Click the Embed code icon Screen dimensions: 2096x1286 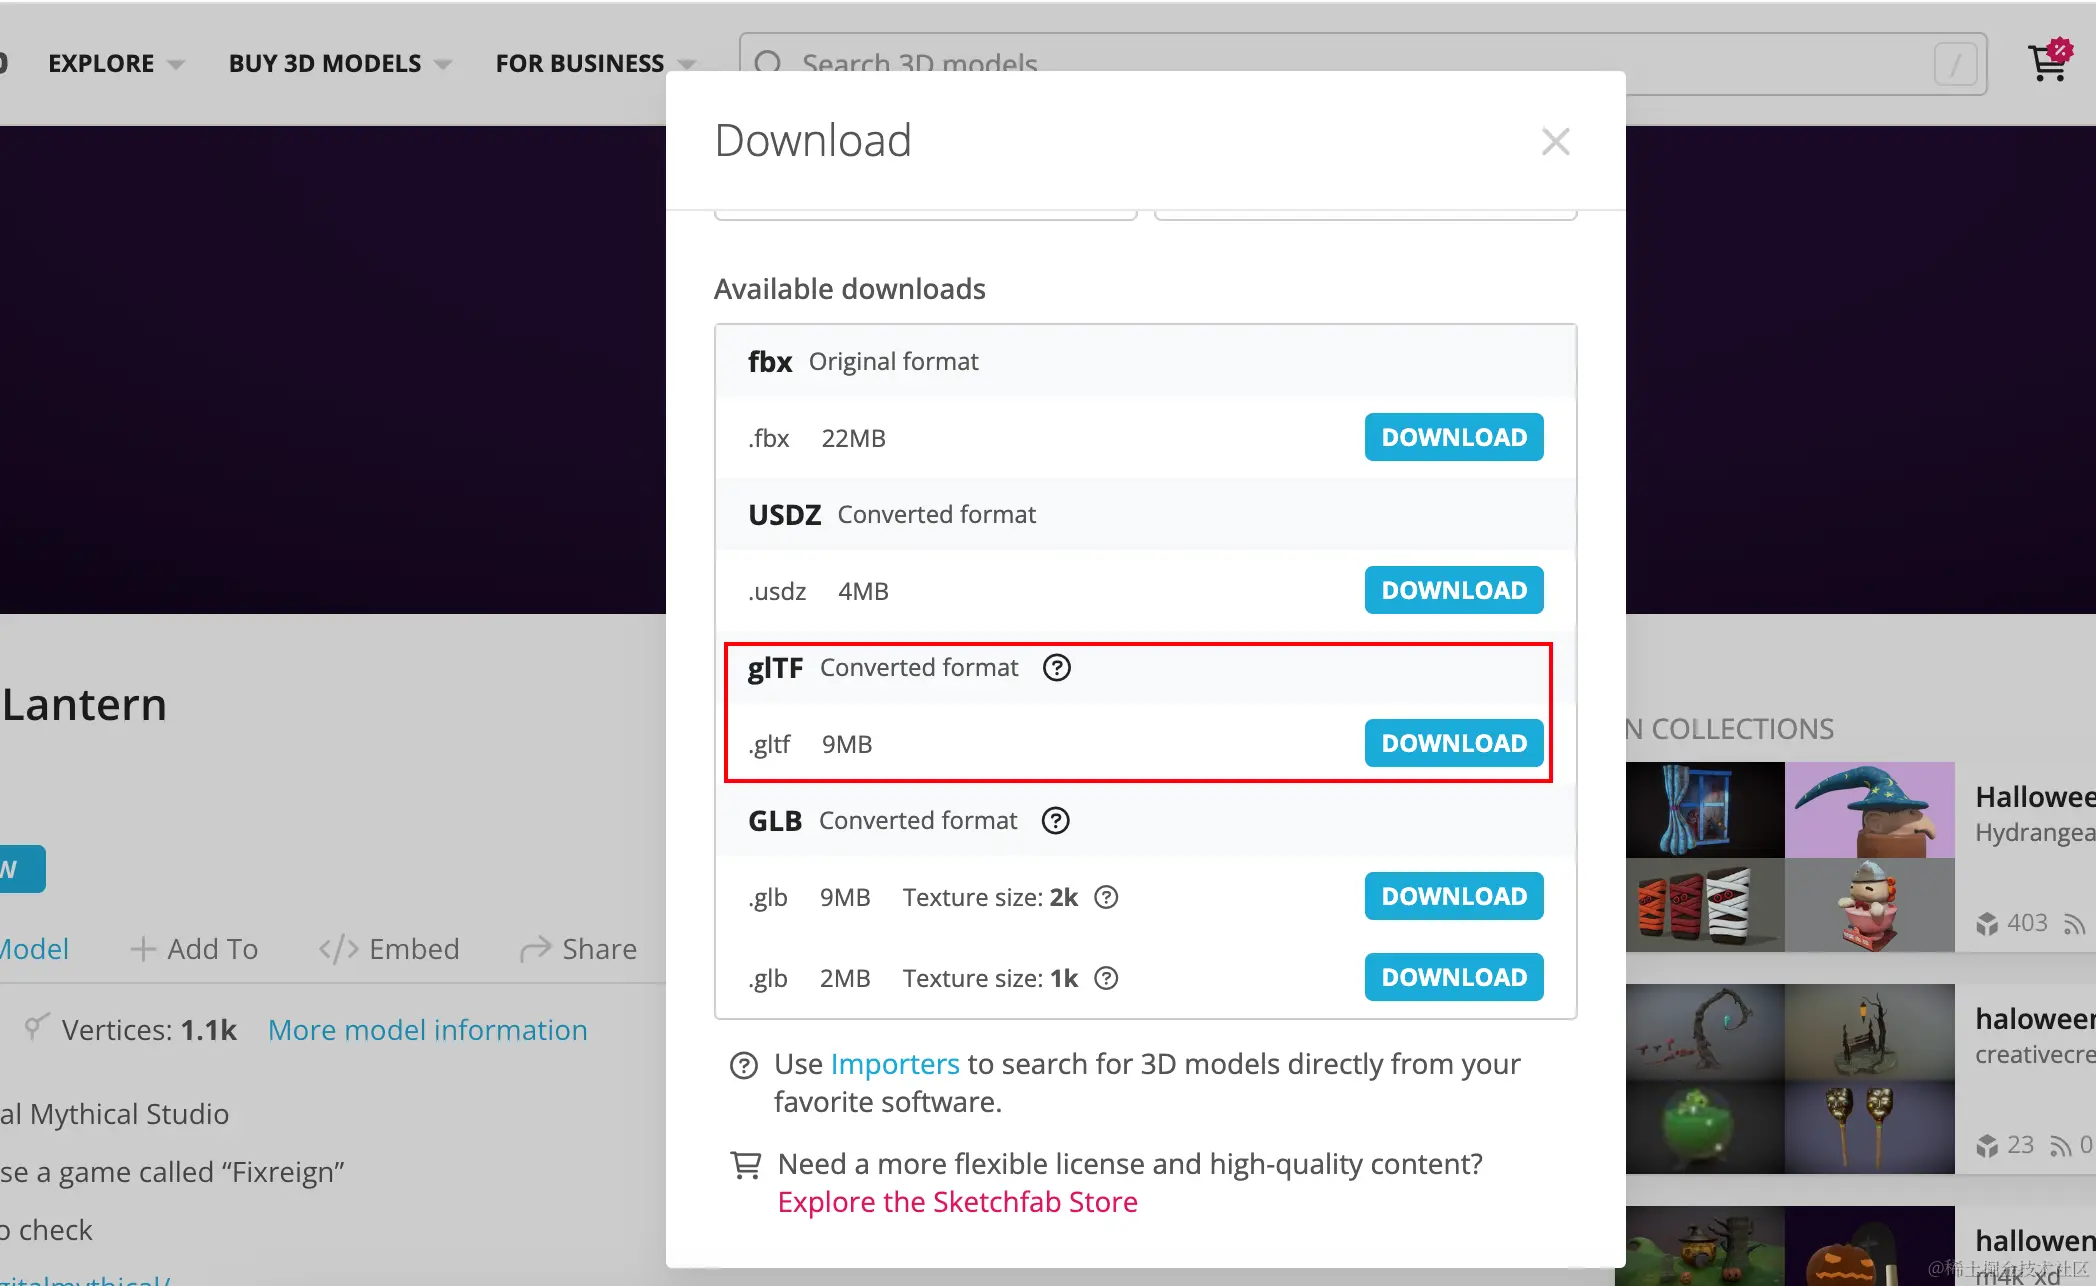(338, 948)
